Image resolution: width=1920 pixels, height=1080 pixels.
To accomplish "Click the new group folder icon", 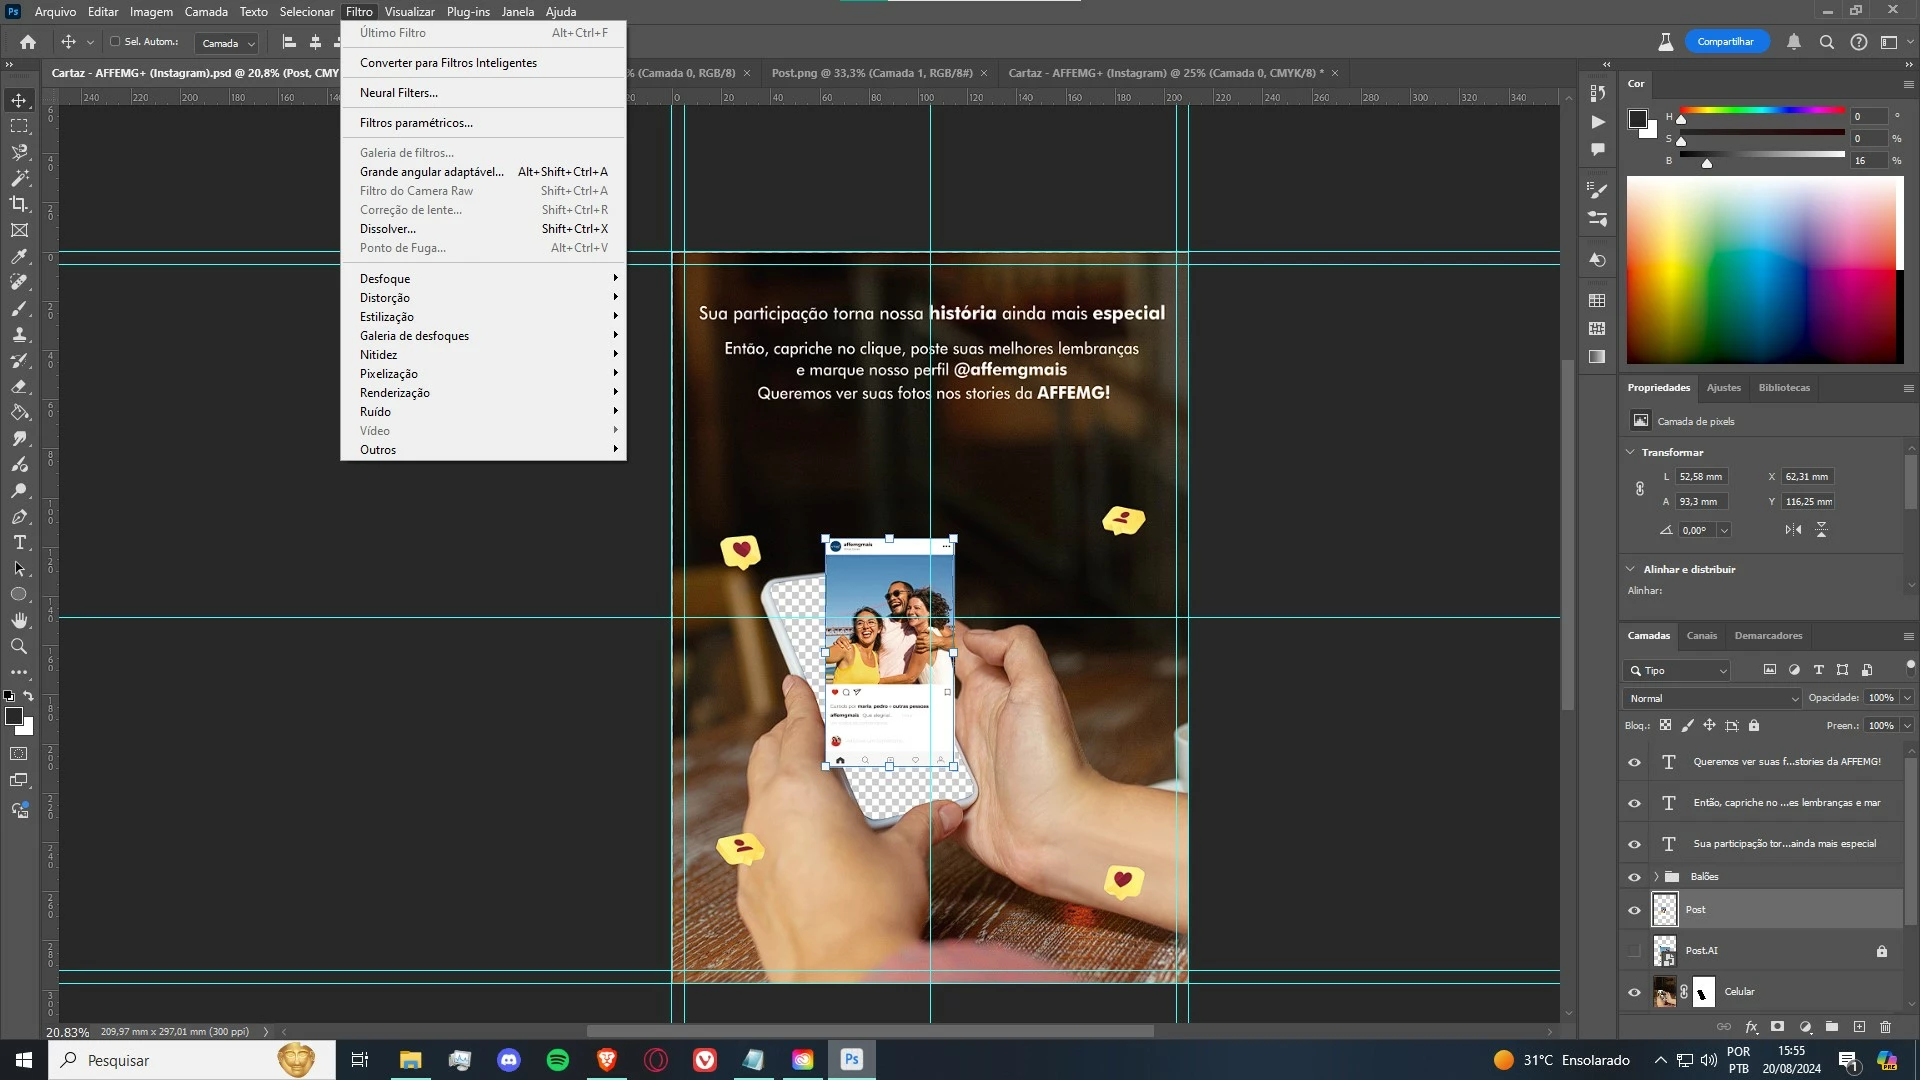I will click(1832, 1027).
